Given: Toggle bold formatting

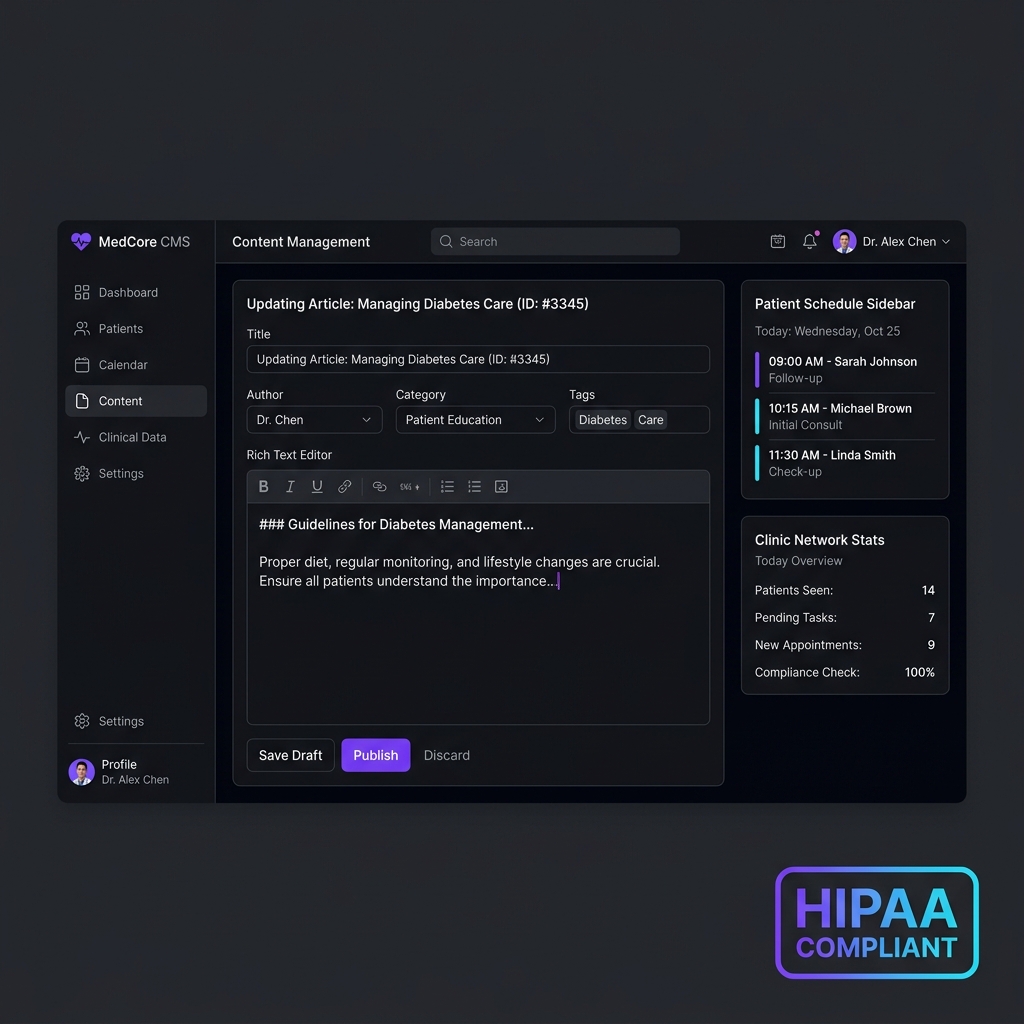Looking at the screenshot, I should tap(263, 487).
